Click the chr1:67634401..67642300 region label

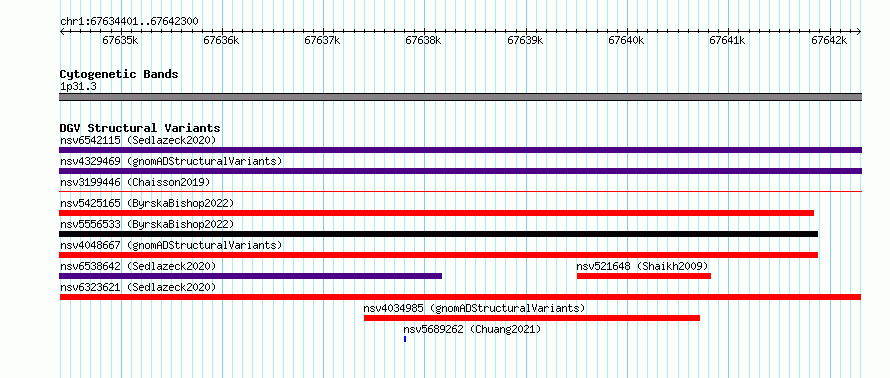coord(129,22)
